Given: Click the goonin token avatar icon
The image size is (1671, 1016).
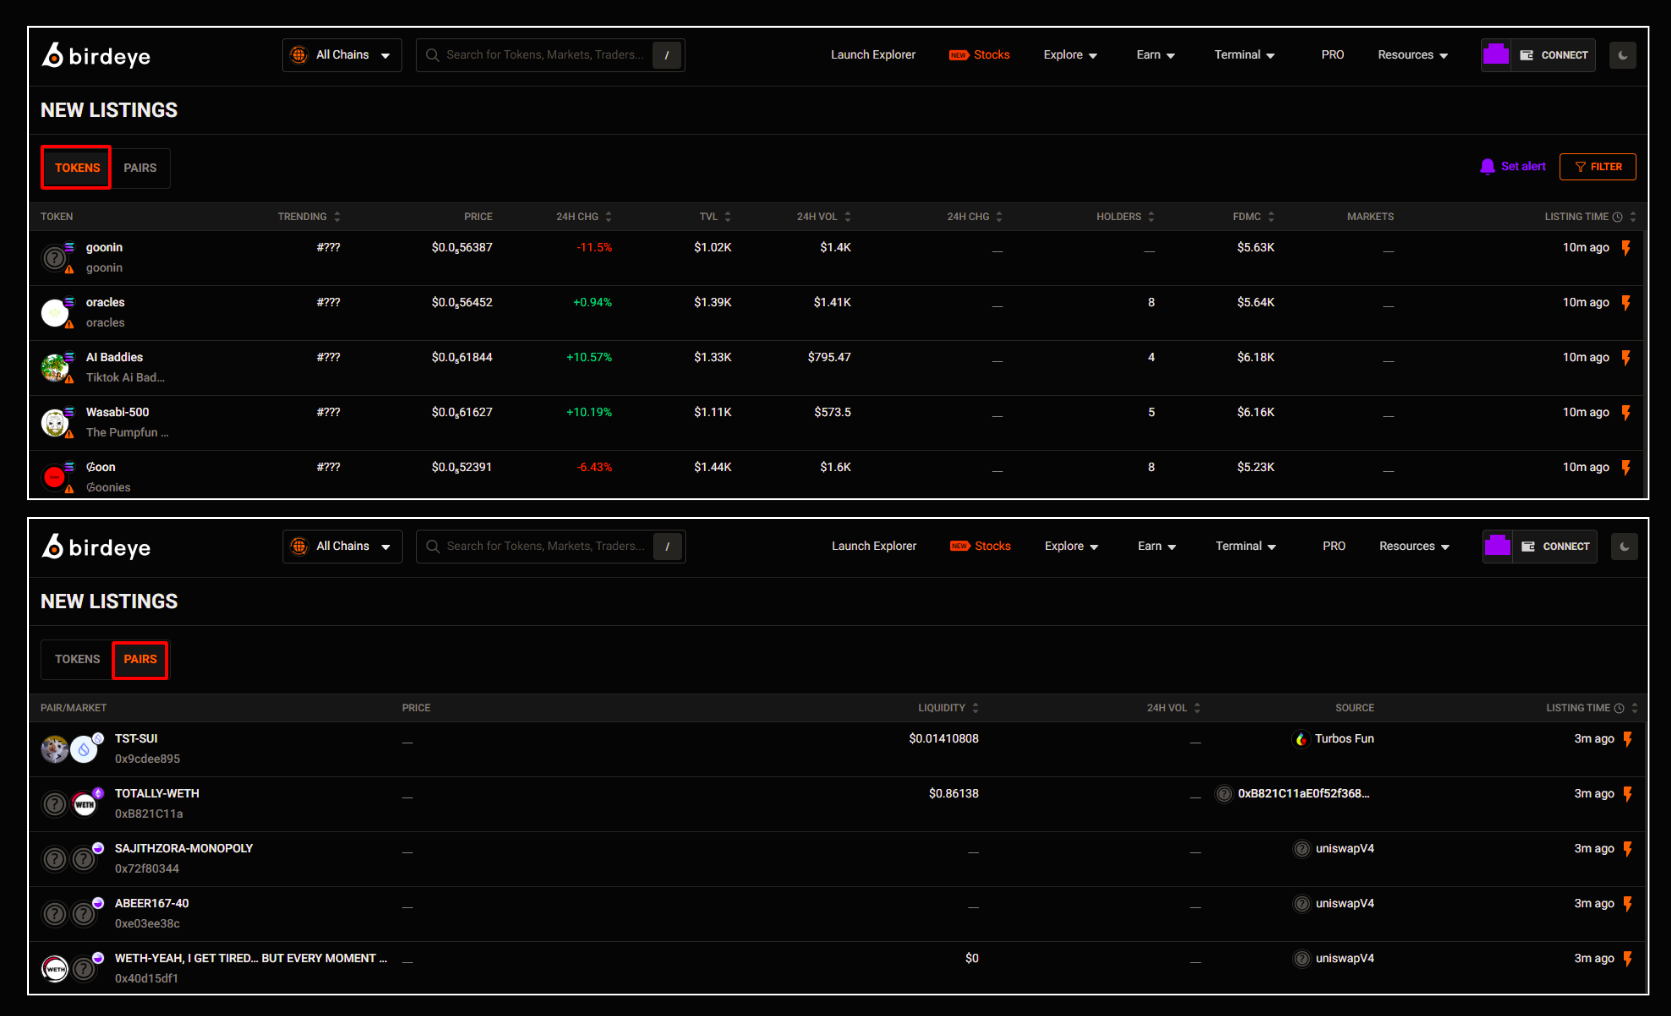Looking at the screenshot, I should coord(56,258).
